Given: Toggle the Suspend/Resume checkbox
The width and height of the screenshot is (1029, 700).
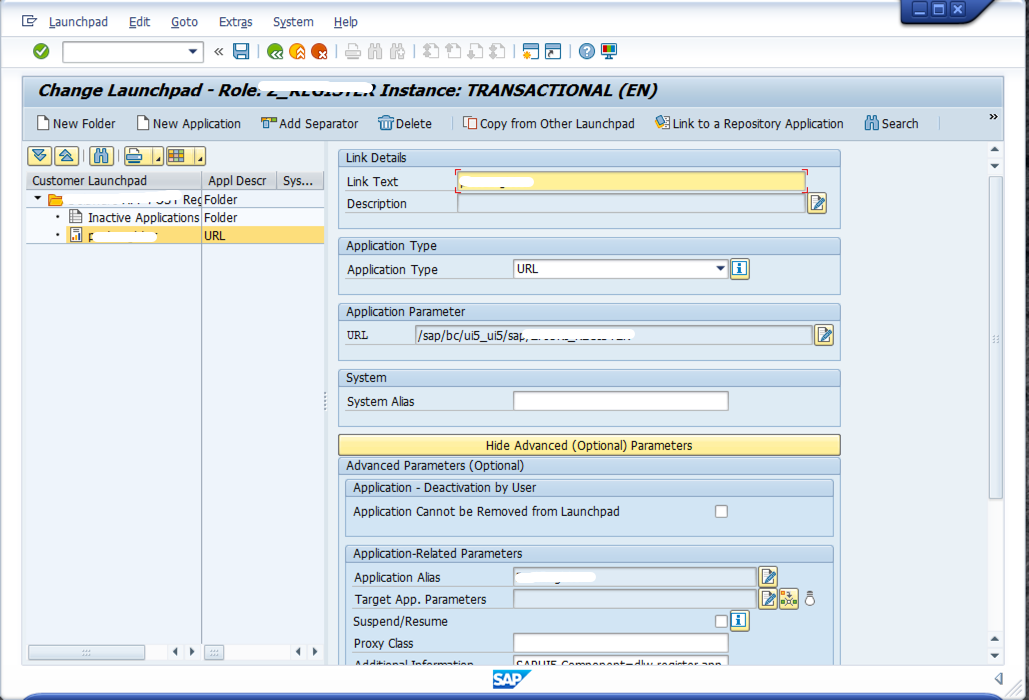Looking at the screenshot, I should click(x=721, y=621).
